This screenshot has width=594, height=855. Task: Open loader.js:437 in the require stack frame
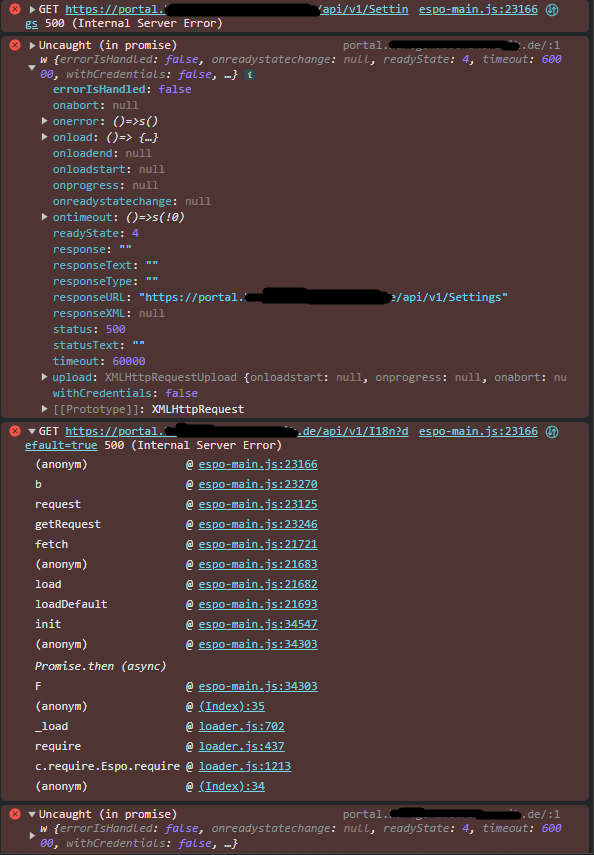coord(242,746)
